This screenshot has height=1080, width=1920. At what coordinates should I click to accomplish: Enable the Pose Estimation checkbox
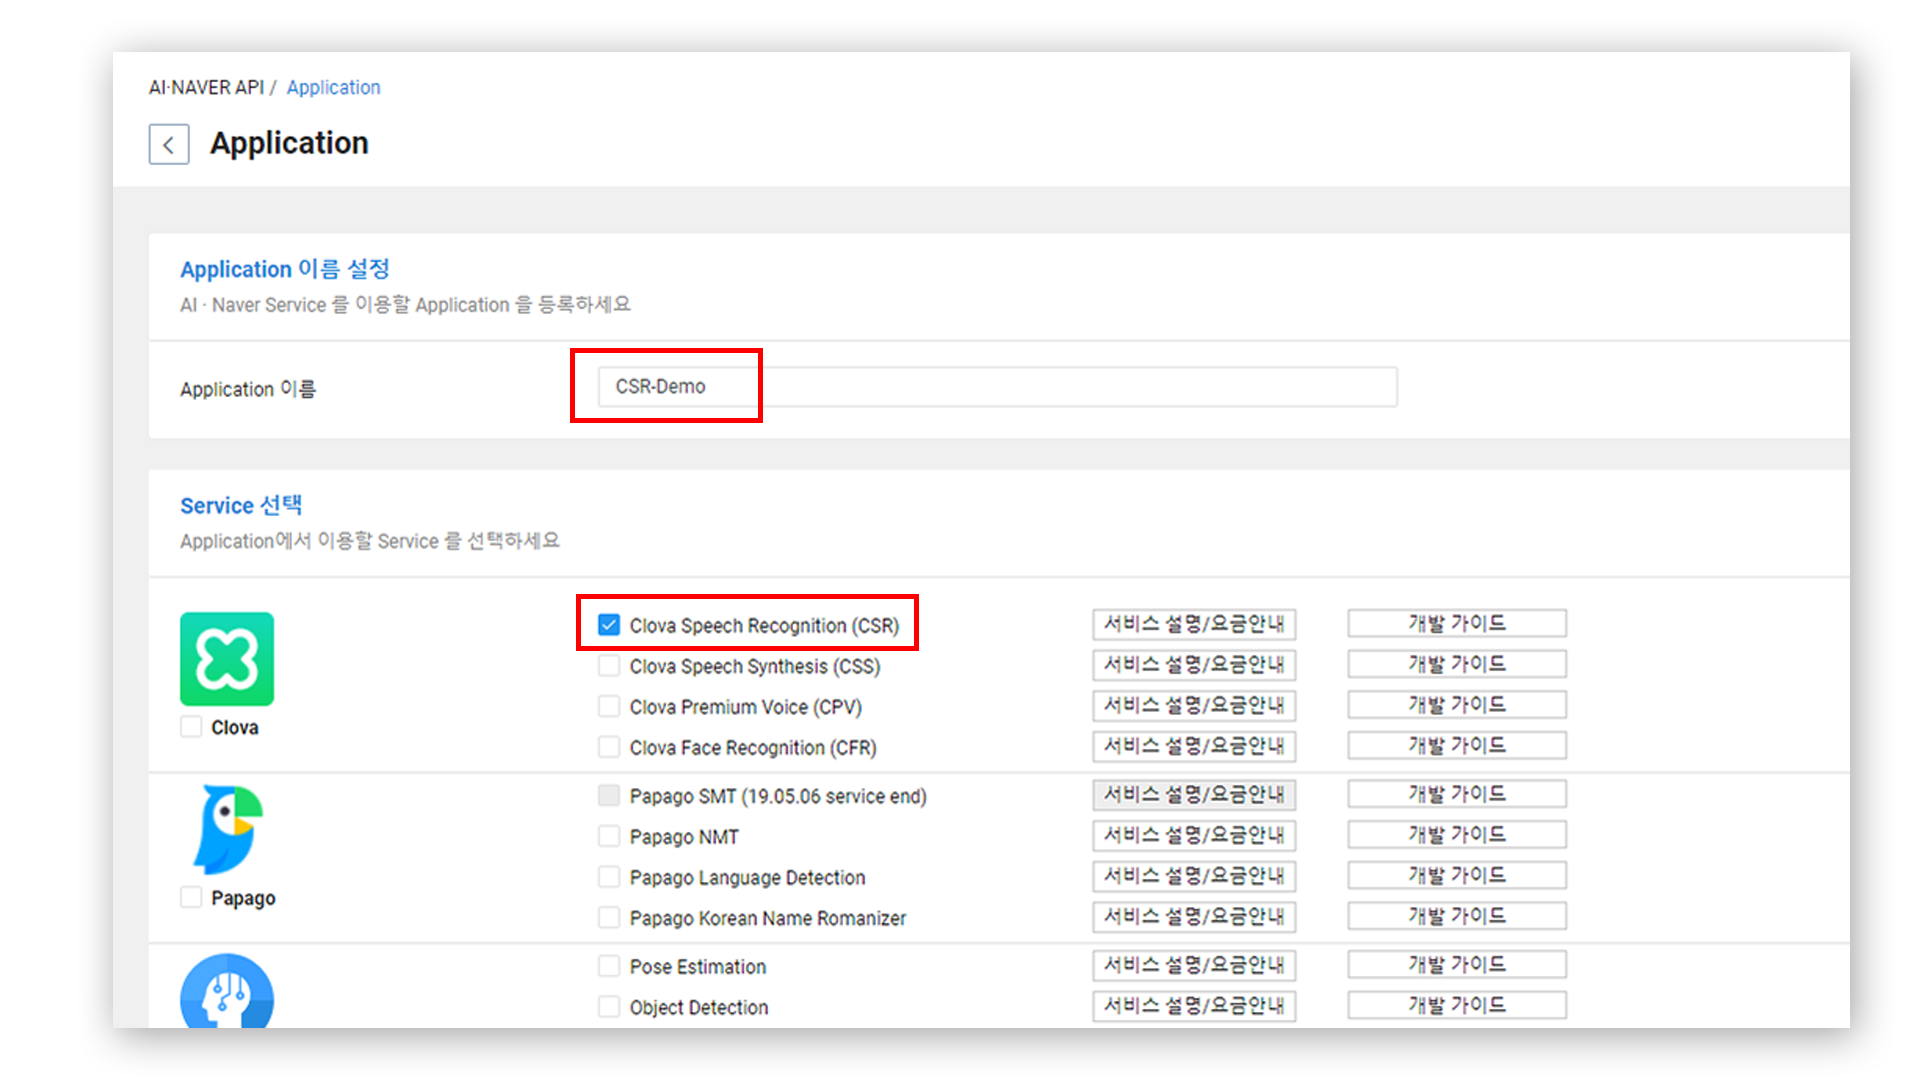tap(609, 966)
